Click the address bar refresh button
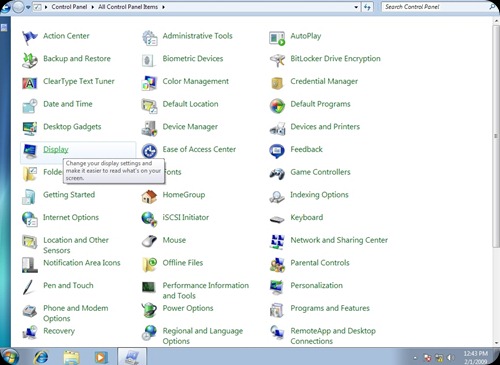Screen dimensions: 500x365 (x=367, y=7)
